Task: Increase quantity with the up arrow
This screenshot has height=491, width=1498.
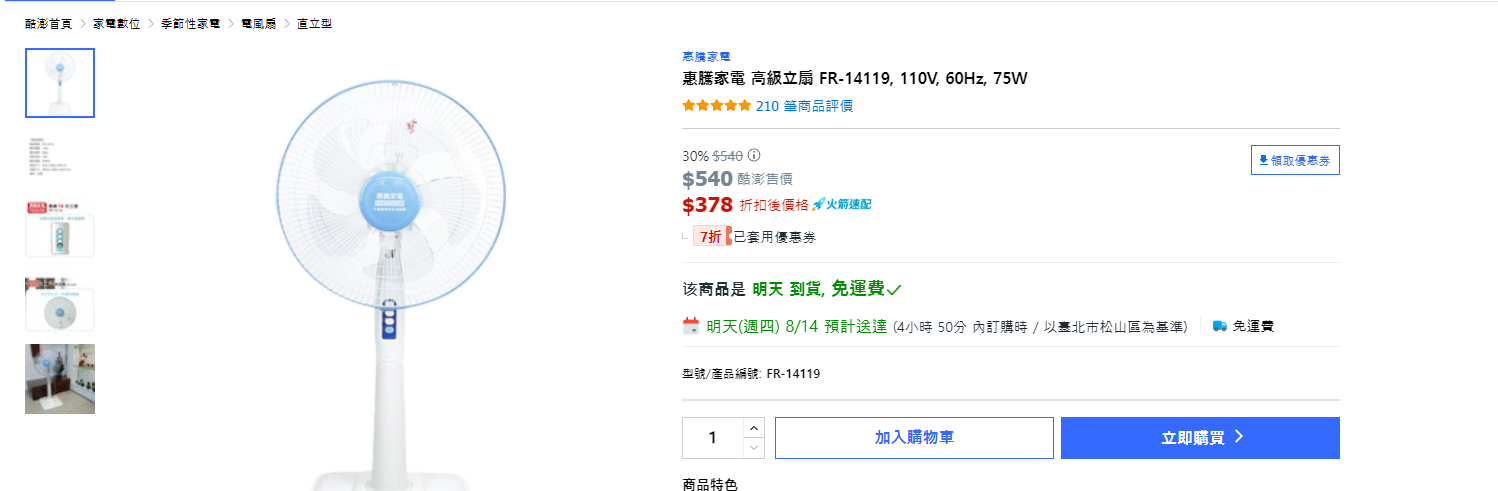Action: coord(754,427)
